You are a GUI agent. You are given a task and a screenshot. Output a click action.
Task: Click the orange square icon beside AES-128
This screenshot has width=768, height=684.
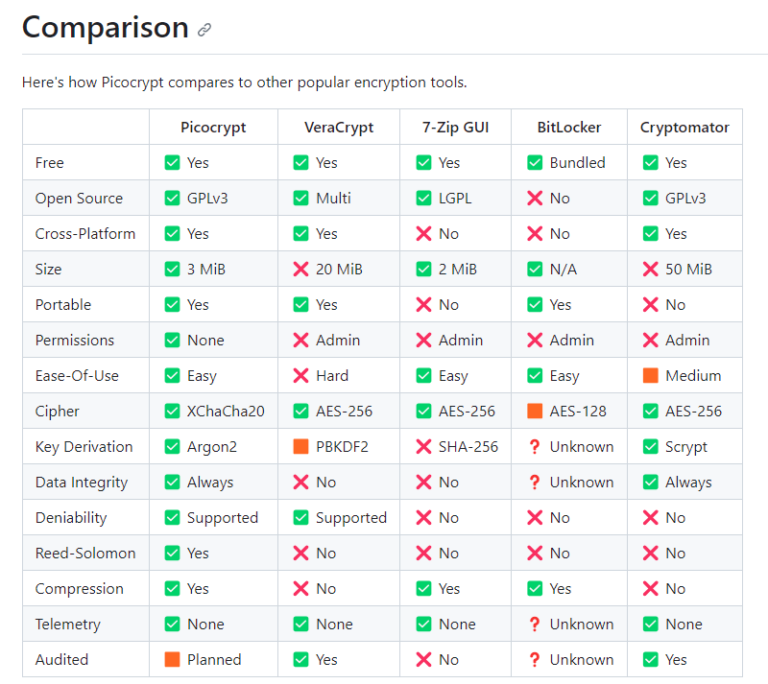point(534,411)
